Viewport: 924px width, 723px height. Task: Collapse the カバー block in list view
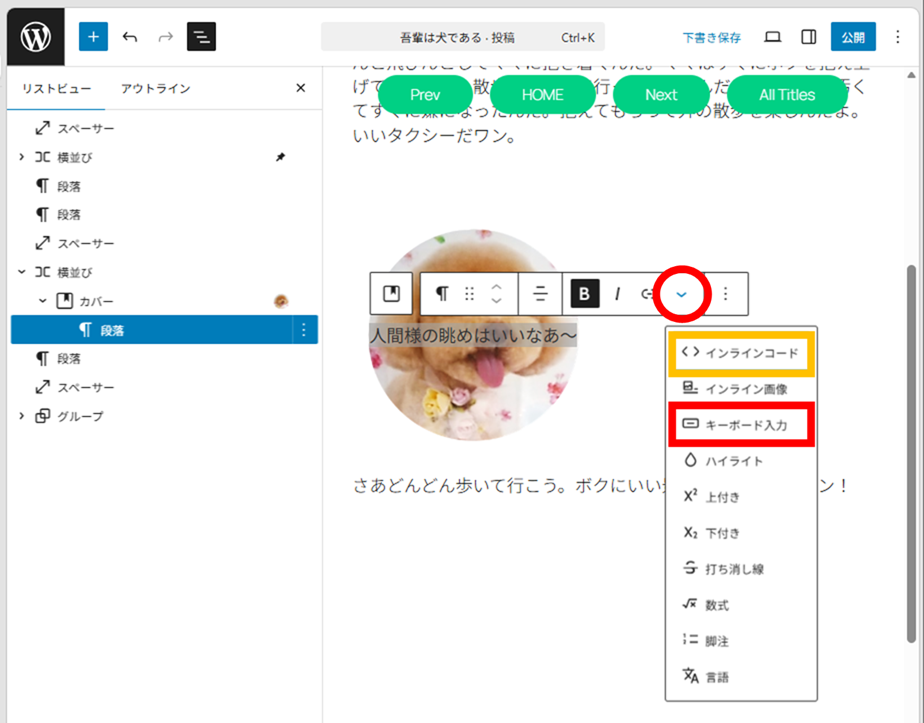click(x=42, y=301)
